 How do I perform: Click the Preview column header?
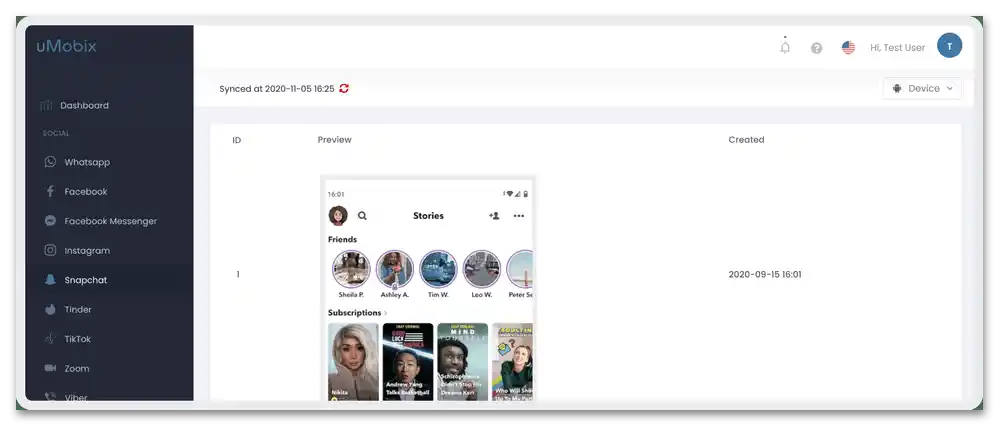point(334,140)
